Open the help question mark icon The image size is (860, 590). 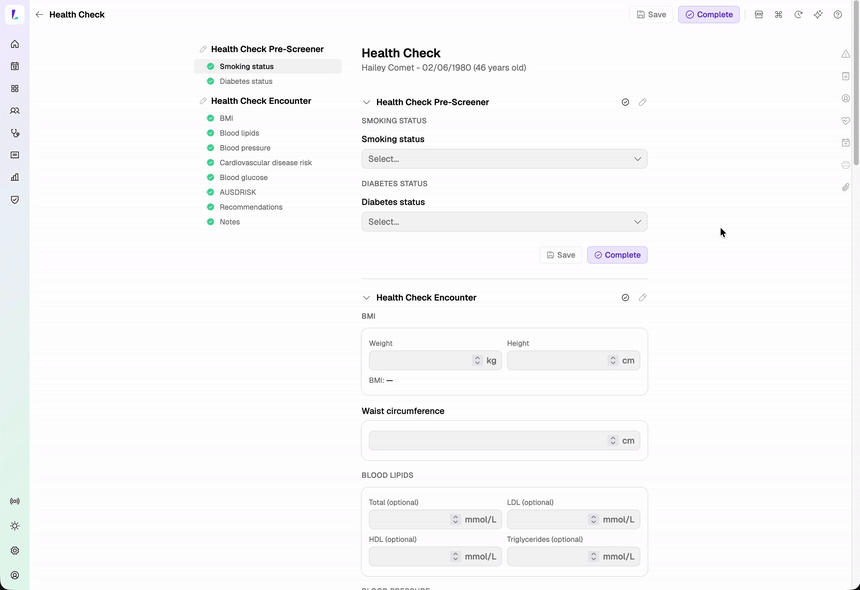[838, 15]
